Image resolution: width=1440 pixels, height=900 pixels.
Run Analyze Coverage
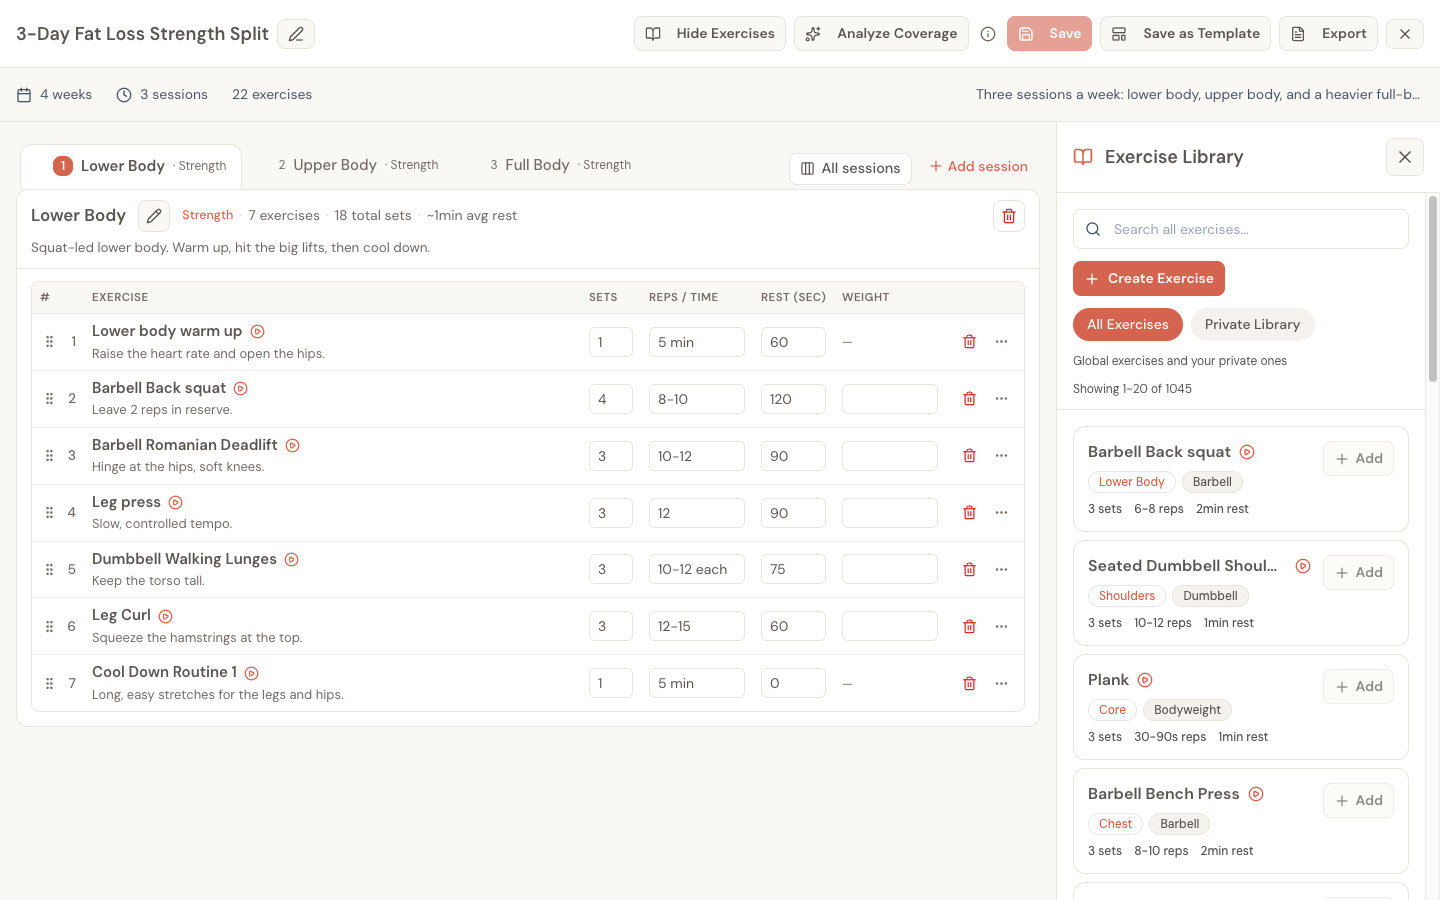[x=881, y=34]
